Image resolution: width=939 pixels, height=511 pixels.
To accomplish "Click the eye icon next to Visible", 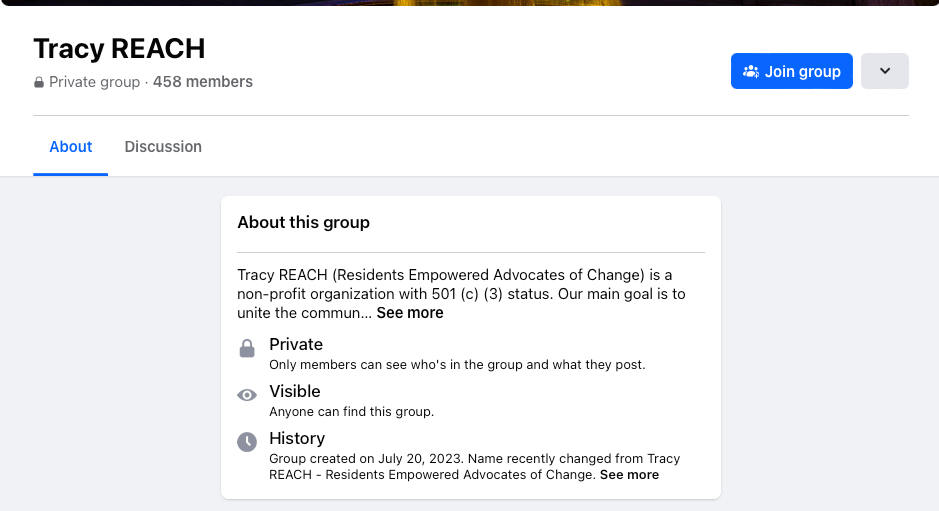I will pos(247,395).
